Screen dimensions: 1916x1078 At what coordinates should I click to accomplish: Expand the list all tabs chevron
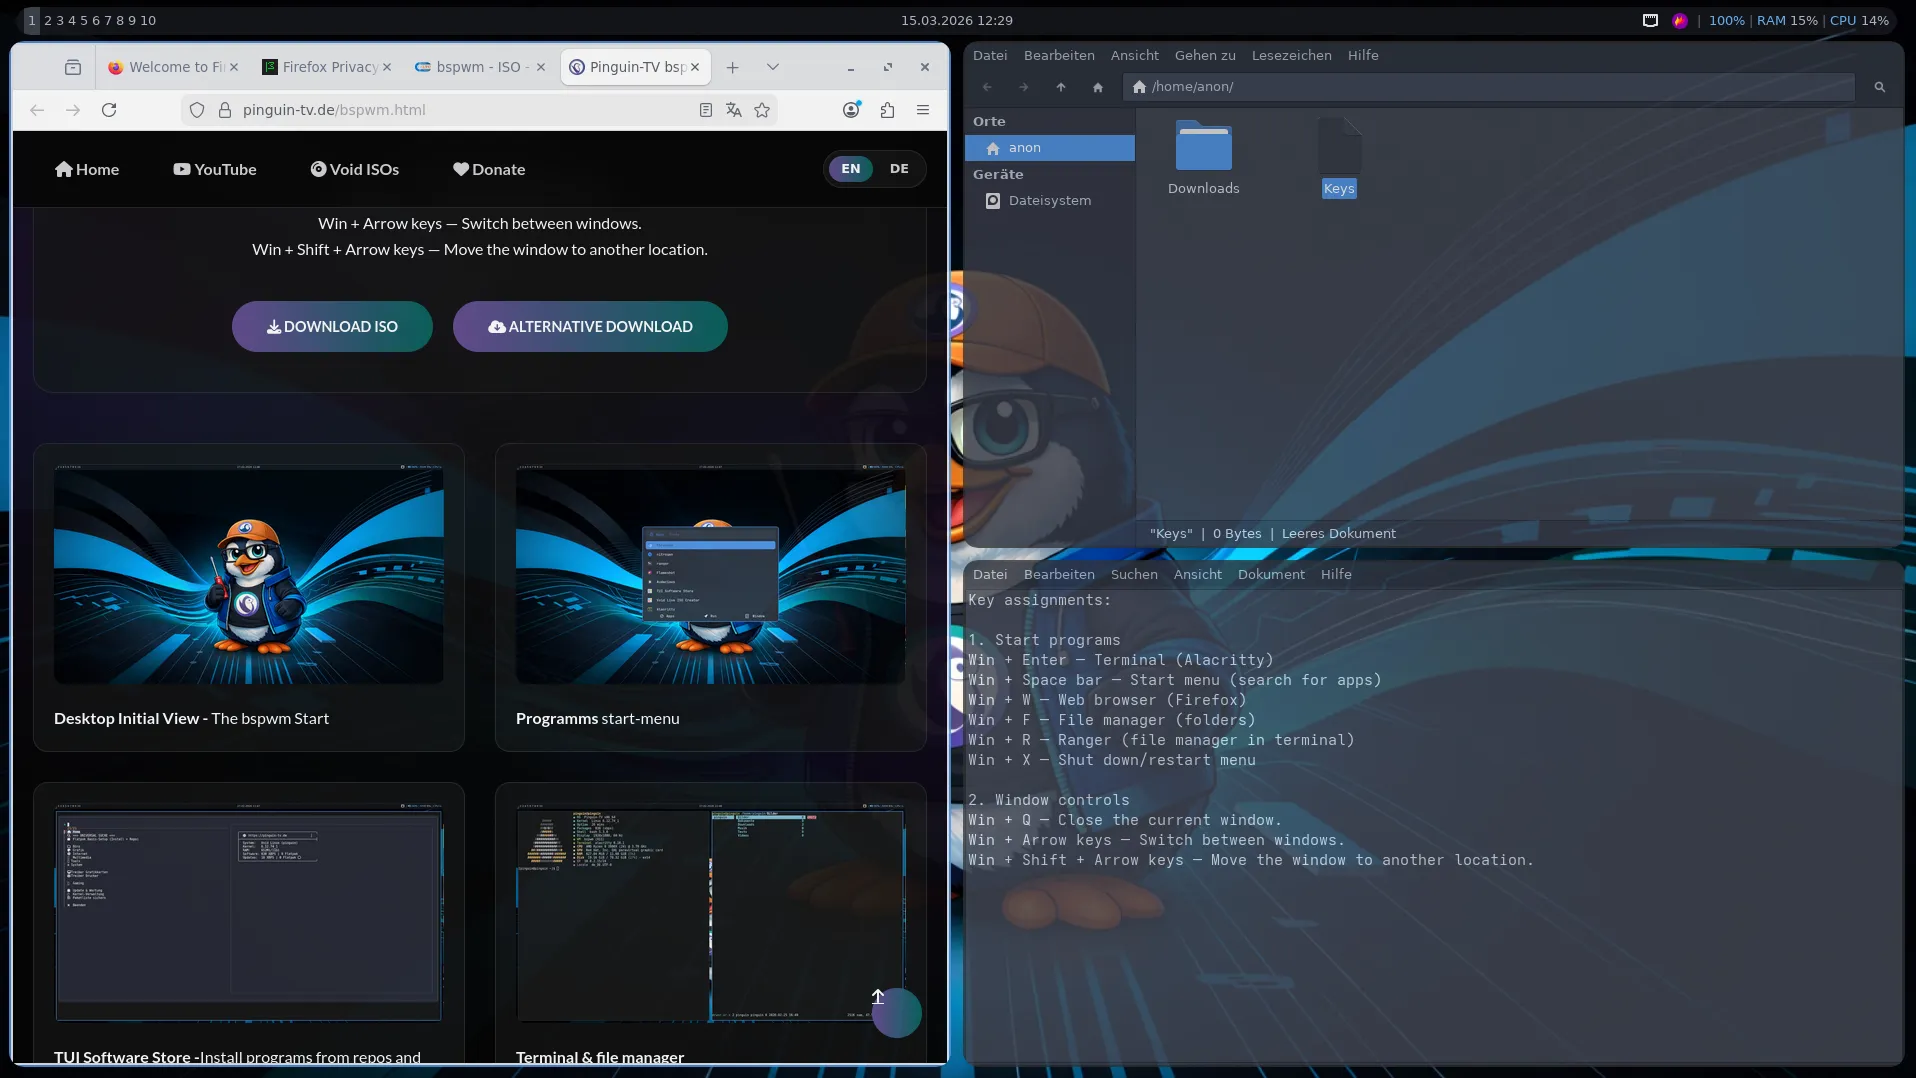(772, 67)
